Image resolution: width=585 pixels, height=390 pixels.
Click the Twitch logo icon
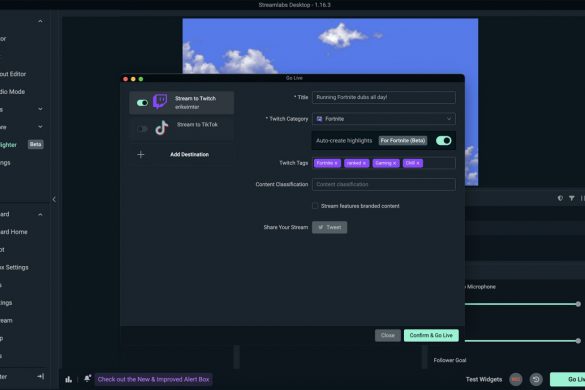(160, 101)
